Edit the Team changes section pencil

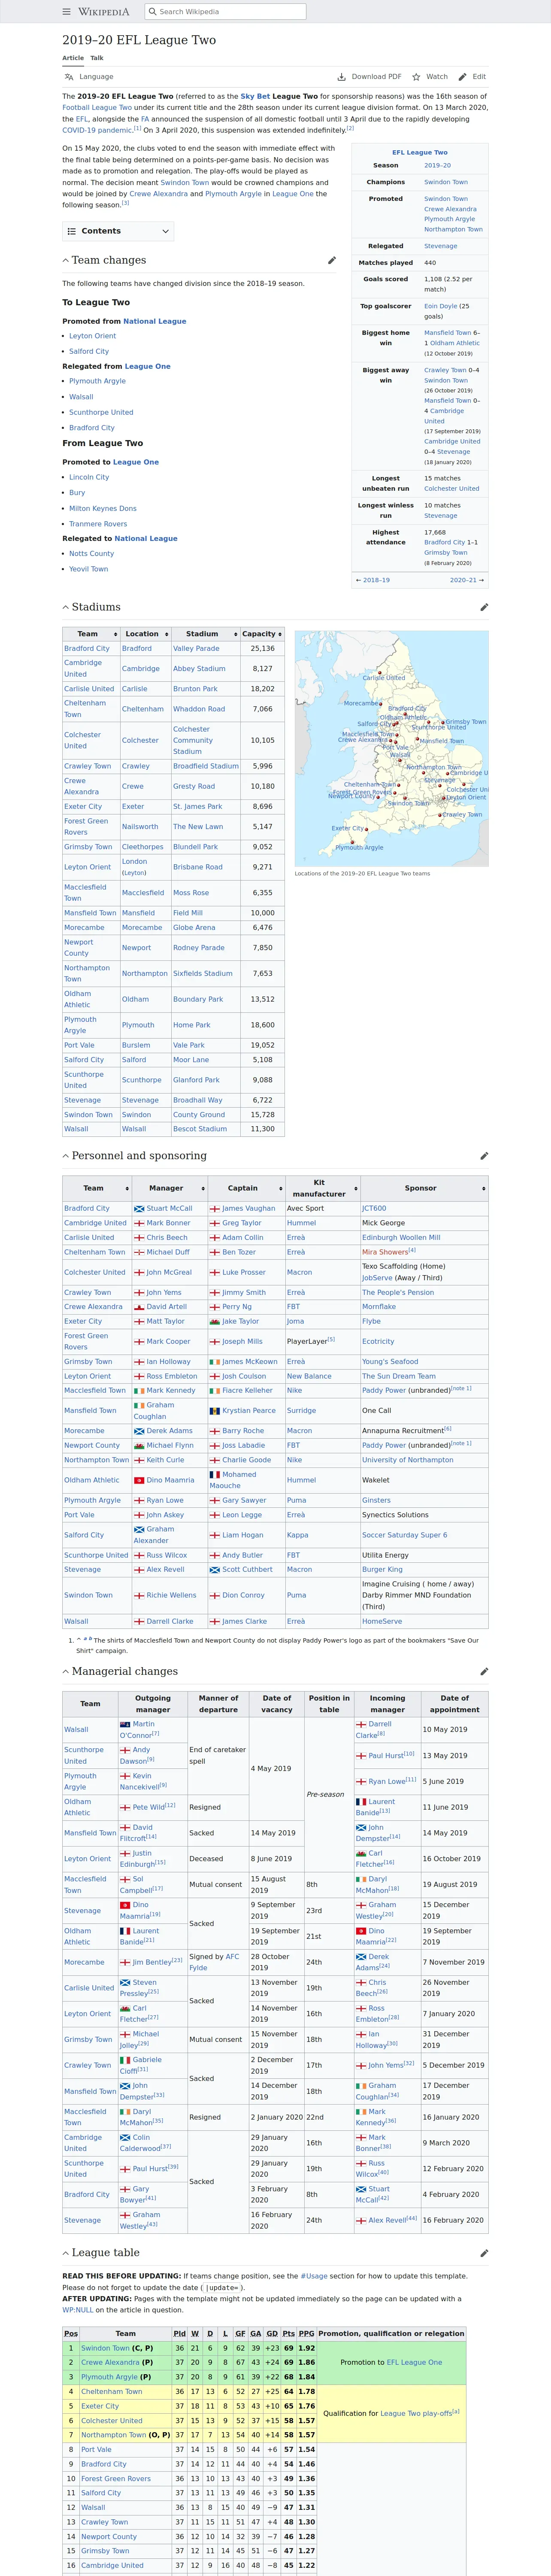332,260
